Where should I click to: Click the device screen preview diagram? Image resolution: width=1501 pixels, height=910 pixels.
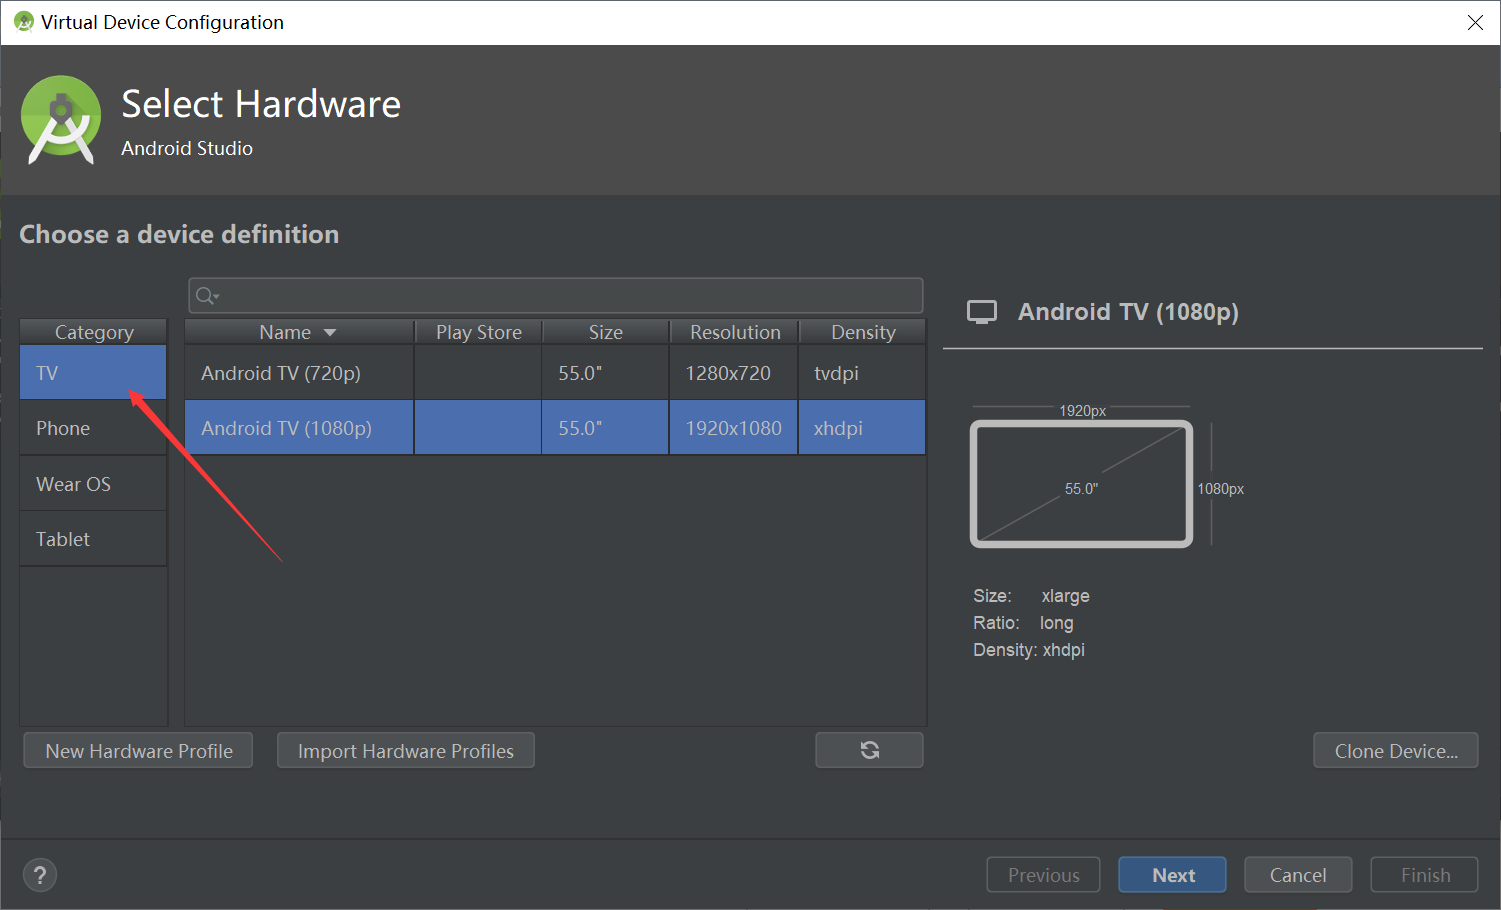click(1081, 484)
